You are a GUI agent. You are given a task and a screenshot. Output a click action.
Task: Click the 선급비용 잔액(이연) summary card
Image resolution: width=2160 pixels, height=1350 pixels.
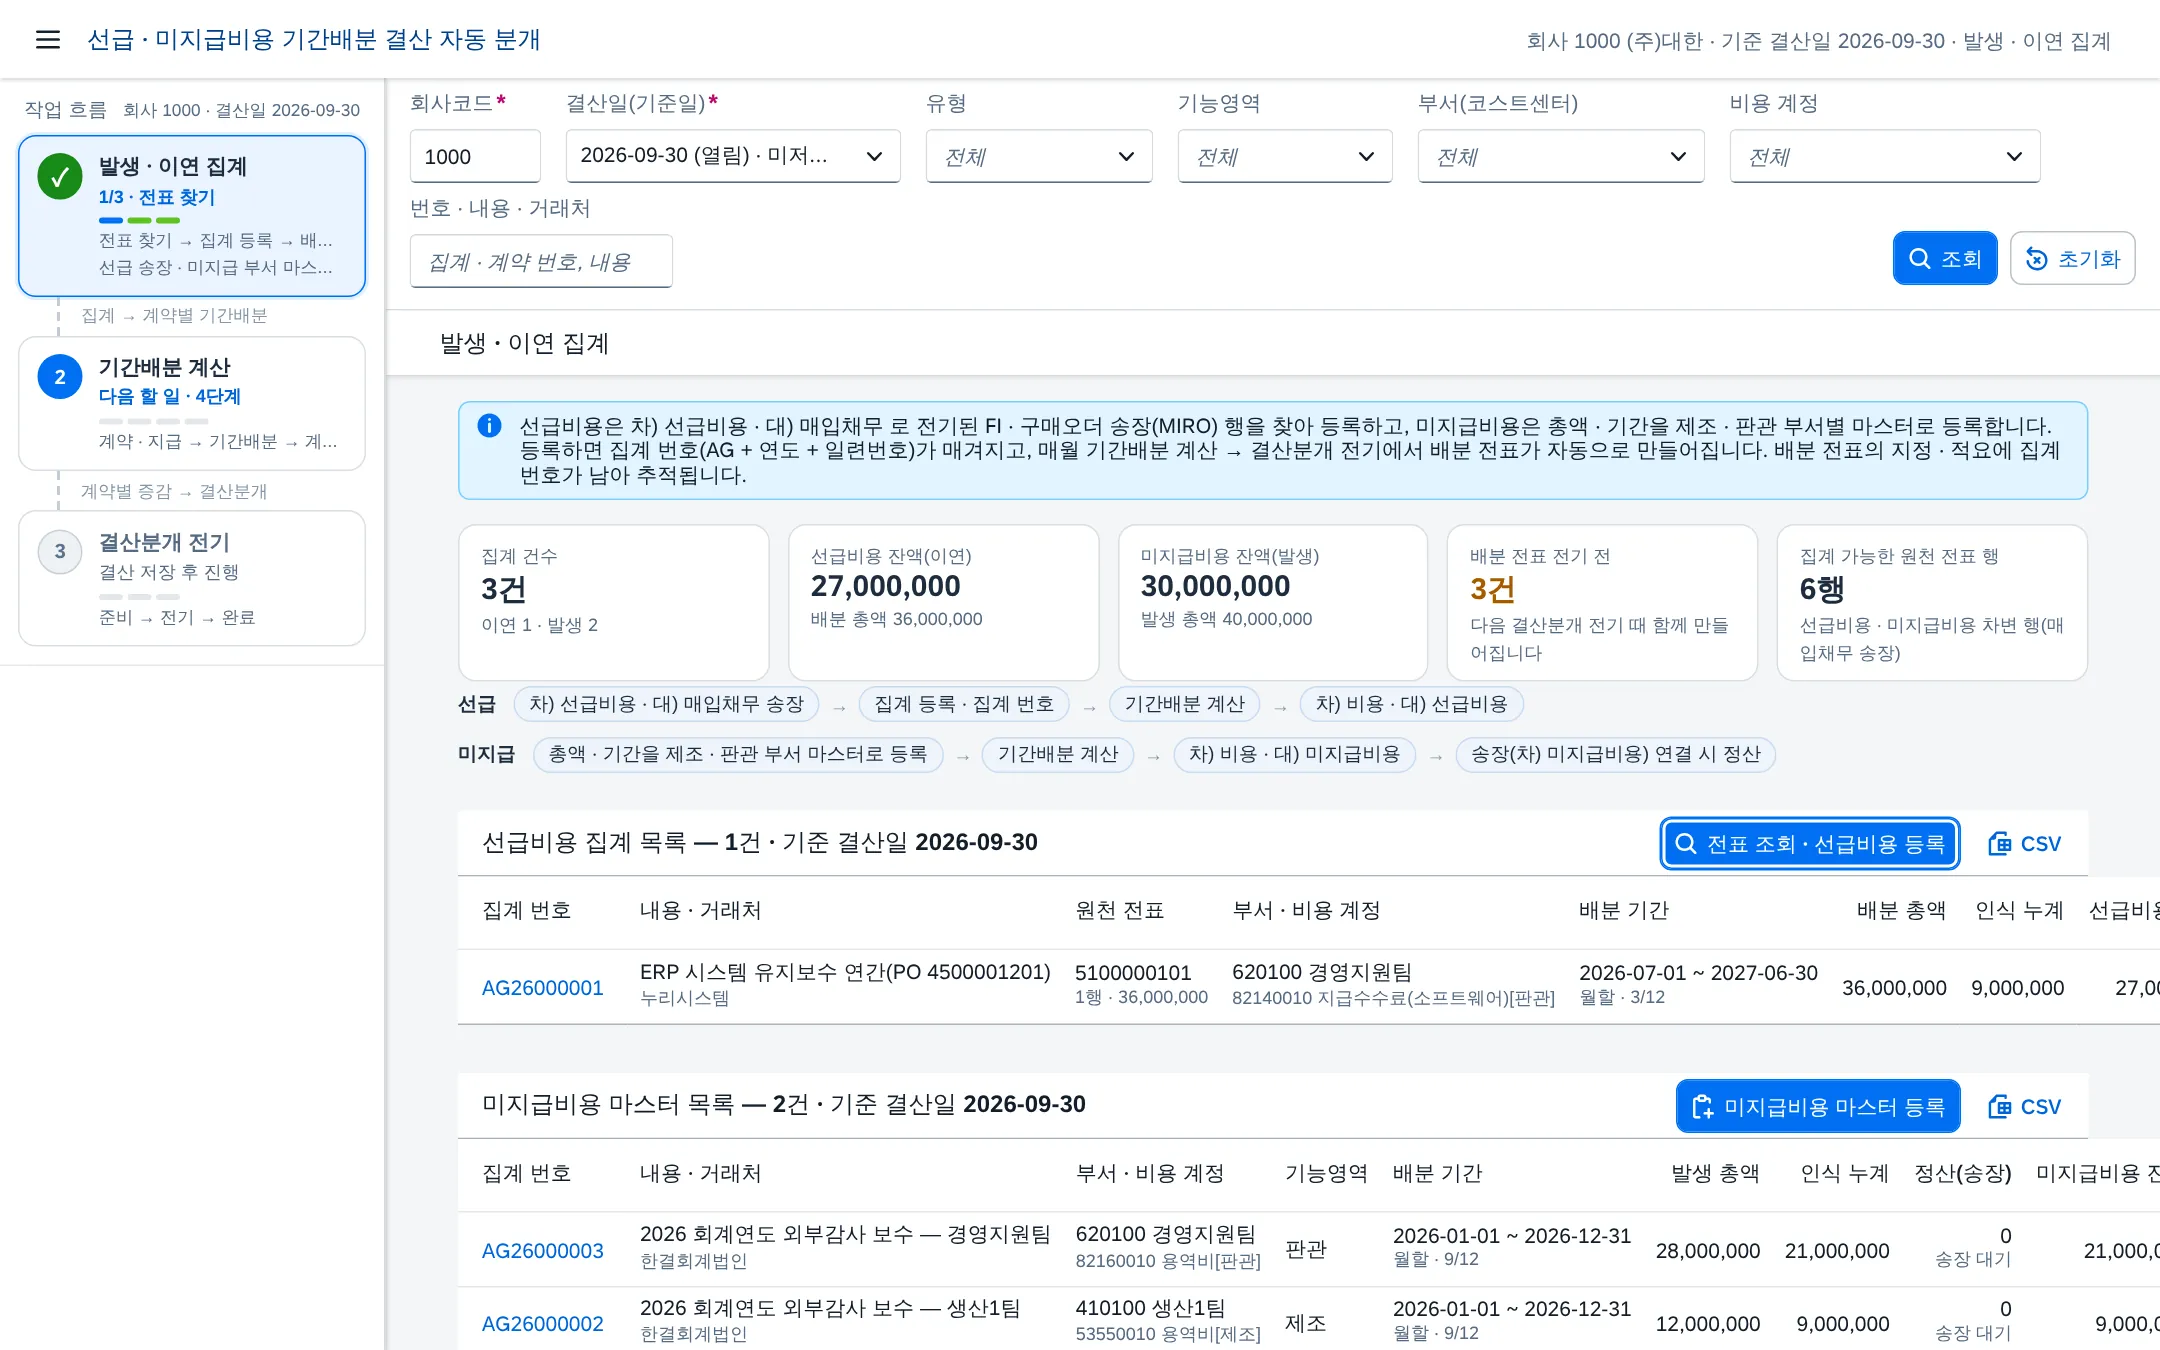point(943,603)
